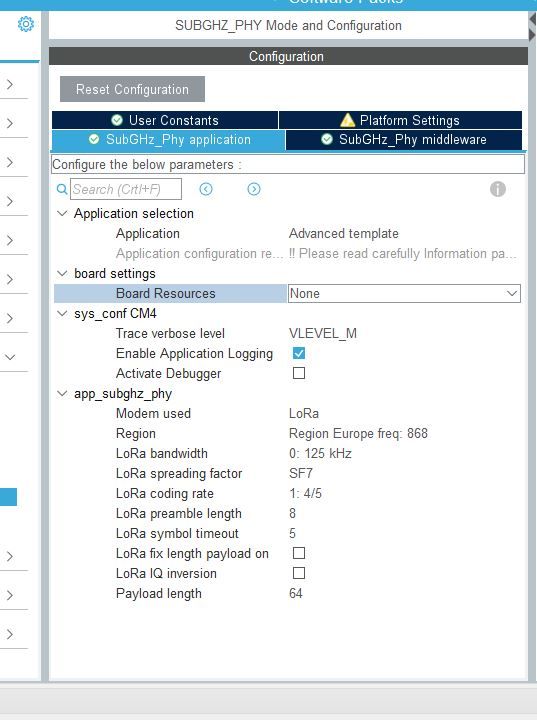Click LoRa spreading factor SF7 value
Screen dimensions: 537x720
(x=301, y=473)
